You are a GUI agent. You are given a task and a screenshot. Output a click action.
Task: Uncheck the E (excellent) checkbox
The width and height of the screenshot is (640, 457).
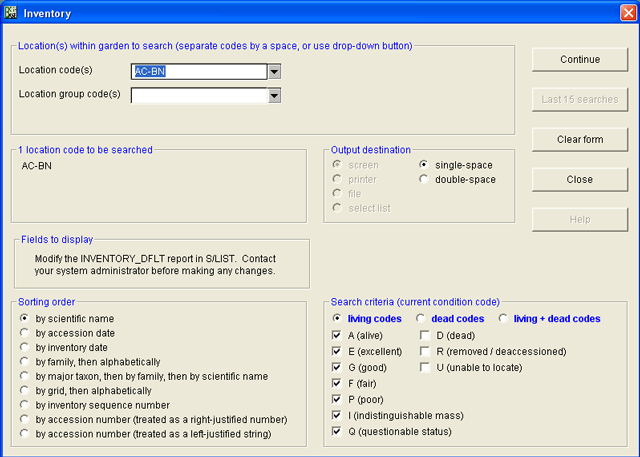point(337,351)
